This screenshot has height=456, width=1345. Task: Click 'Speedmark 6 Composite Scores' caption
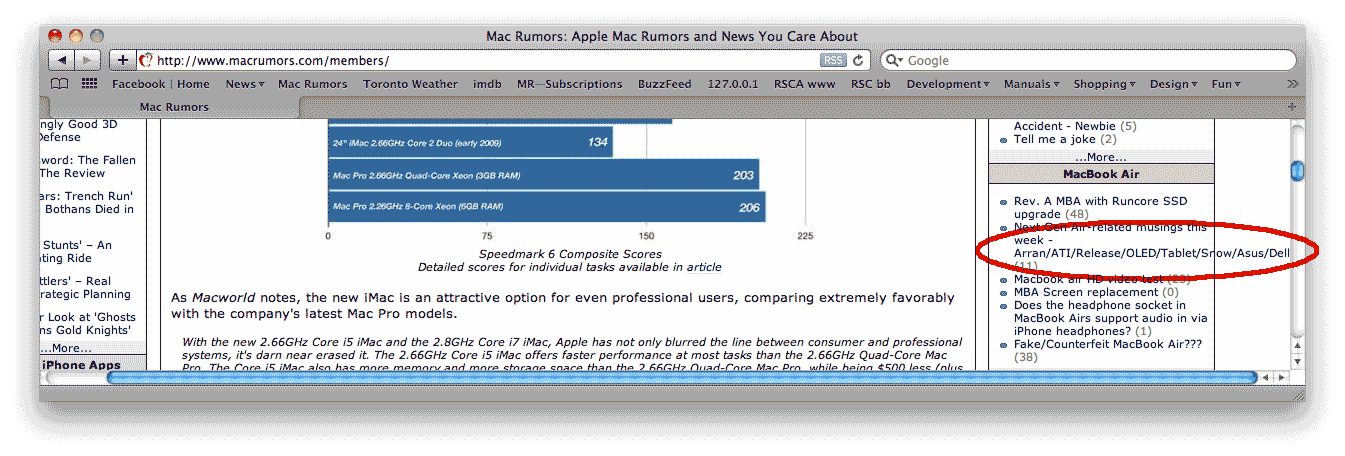tap(570, 254)
